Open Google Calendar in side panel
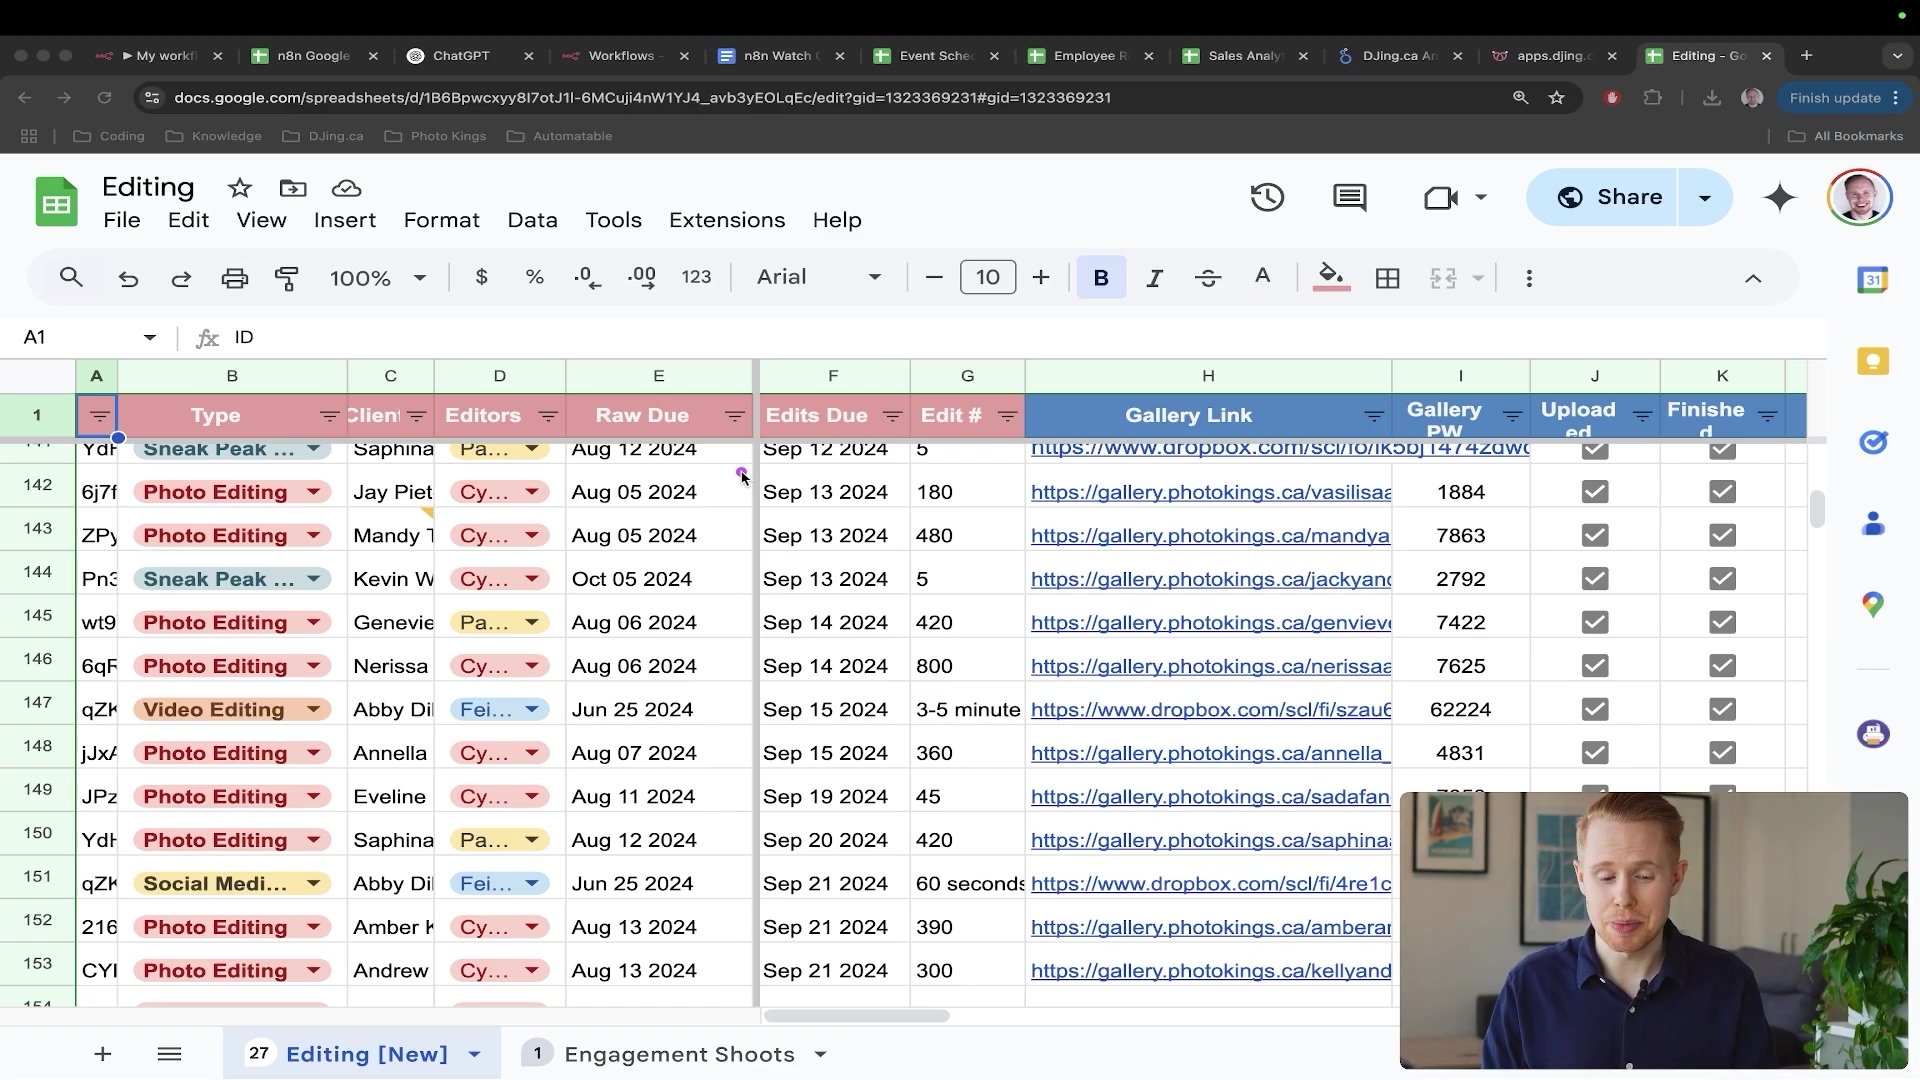The height and width of the screenshot is (1080, 1920). 1872,280
